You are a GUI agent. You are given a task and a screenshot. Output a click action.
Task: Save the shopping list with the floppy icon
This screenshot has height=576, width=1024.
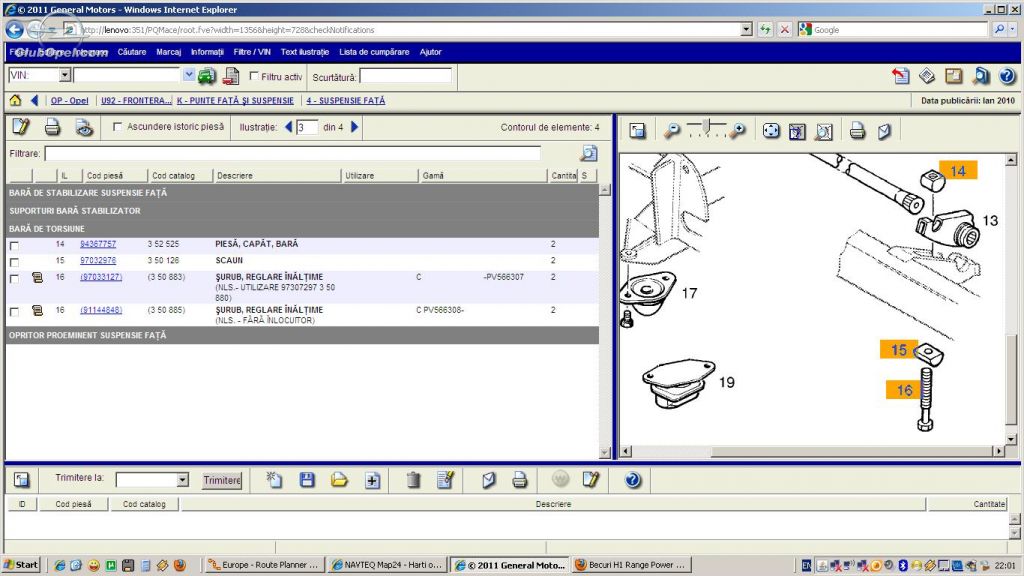pyautogui.click(x=307, y=480)
